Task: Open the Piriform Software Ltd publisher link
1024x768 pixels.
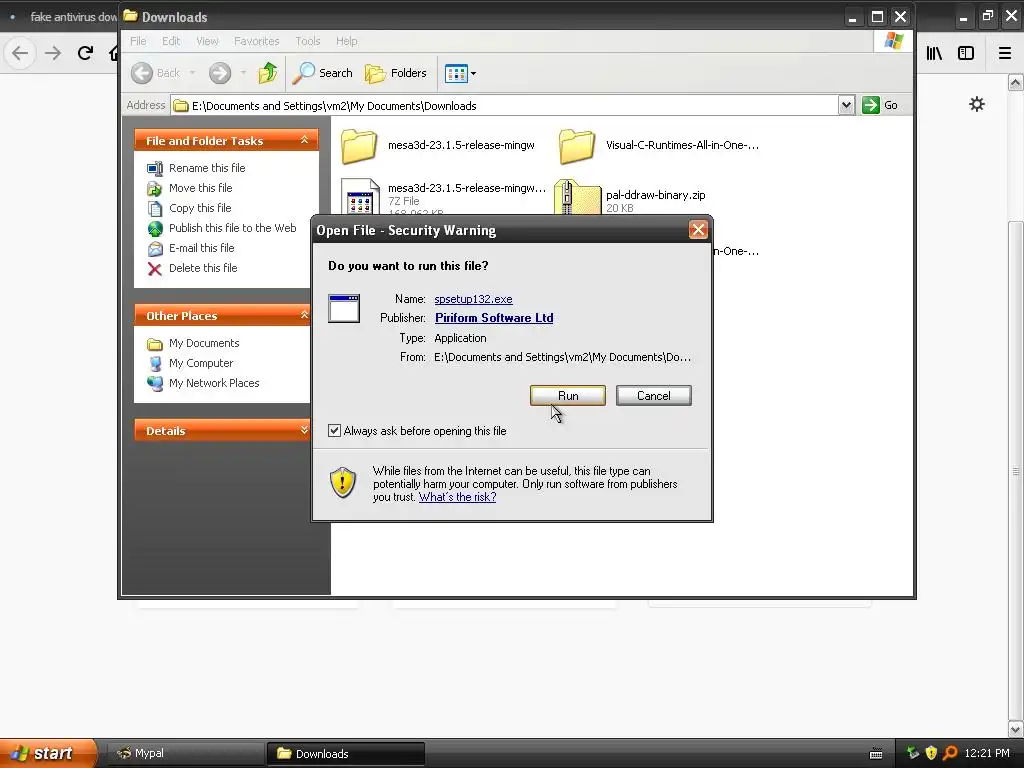Action: point(494,318)
